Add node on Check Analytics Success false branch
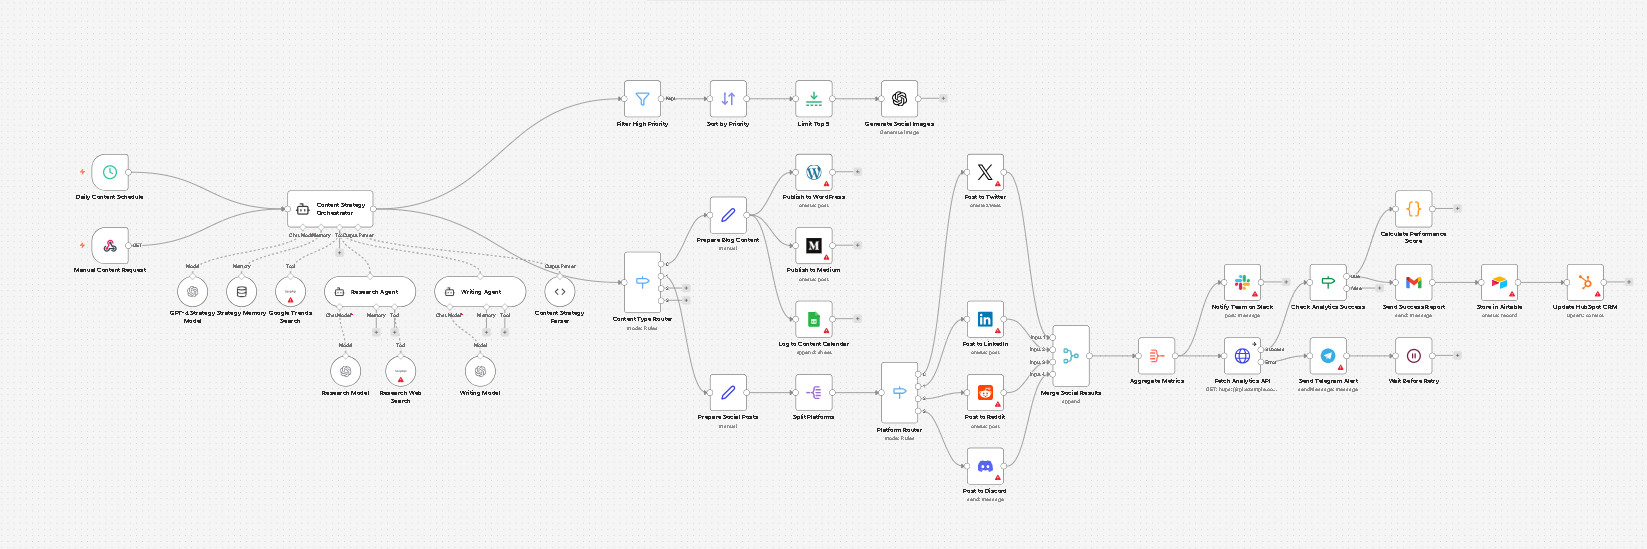The image size is (1647, 549). pyautogui.click(x=1379, y=288)
